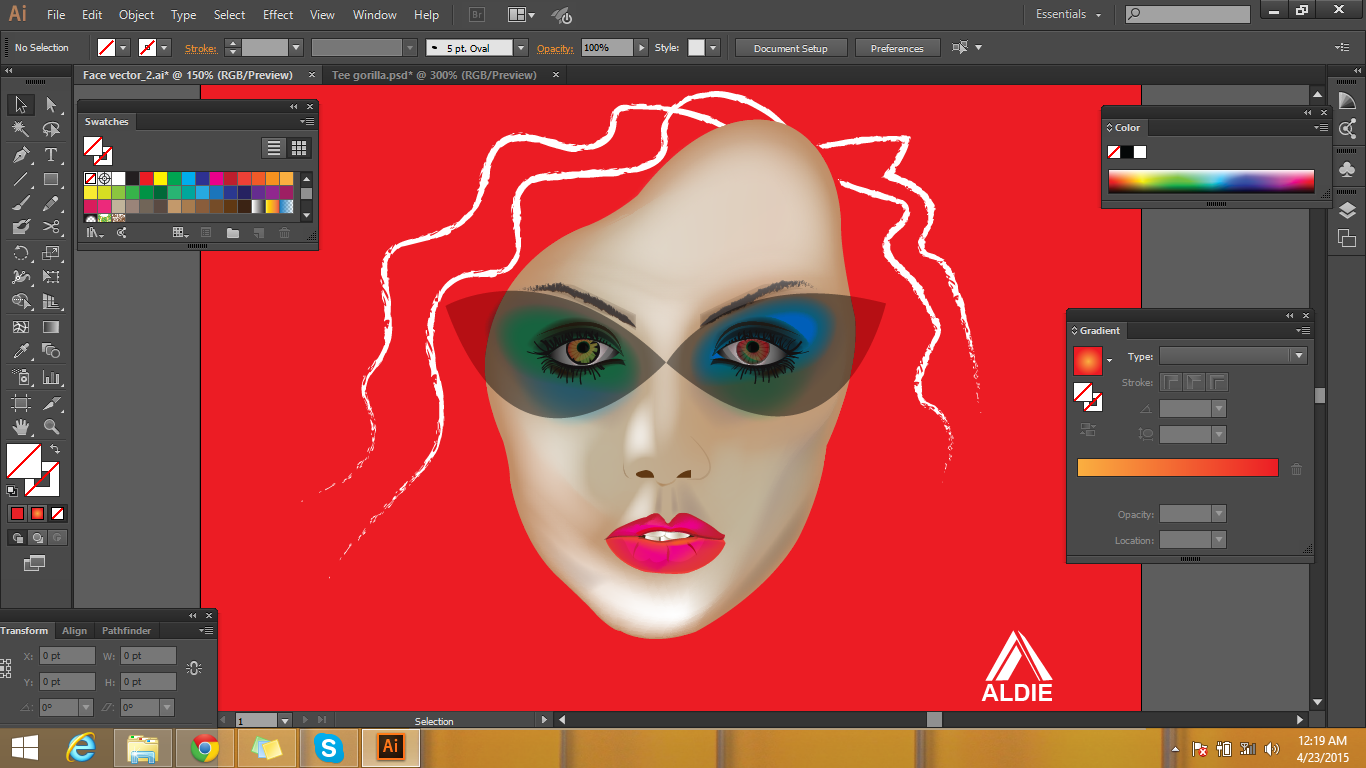1366x768 pixels.
Task: Open the Object menu
Action: point(136,15)
